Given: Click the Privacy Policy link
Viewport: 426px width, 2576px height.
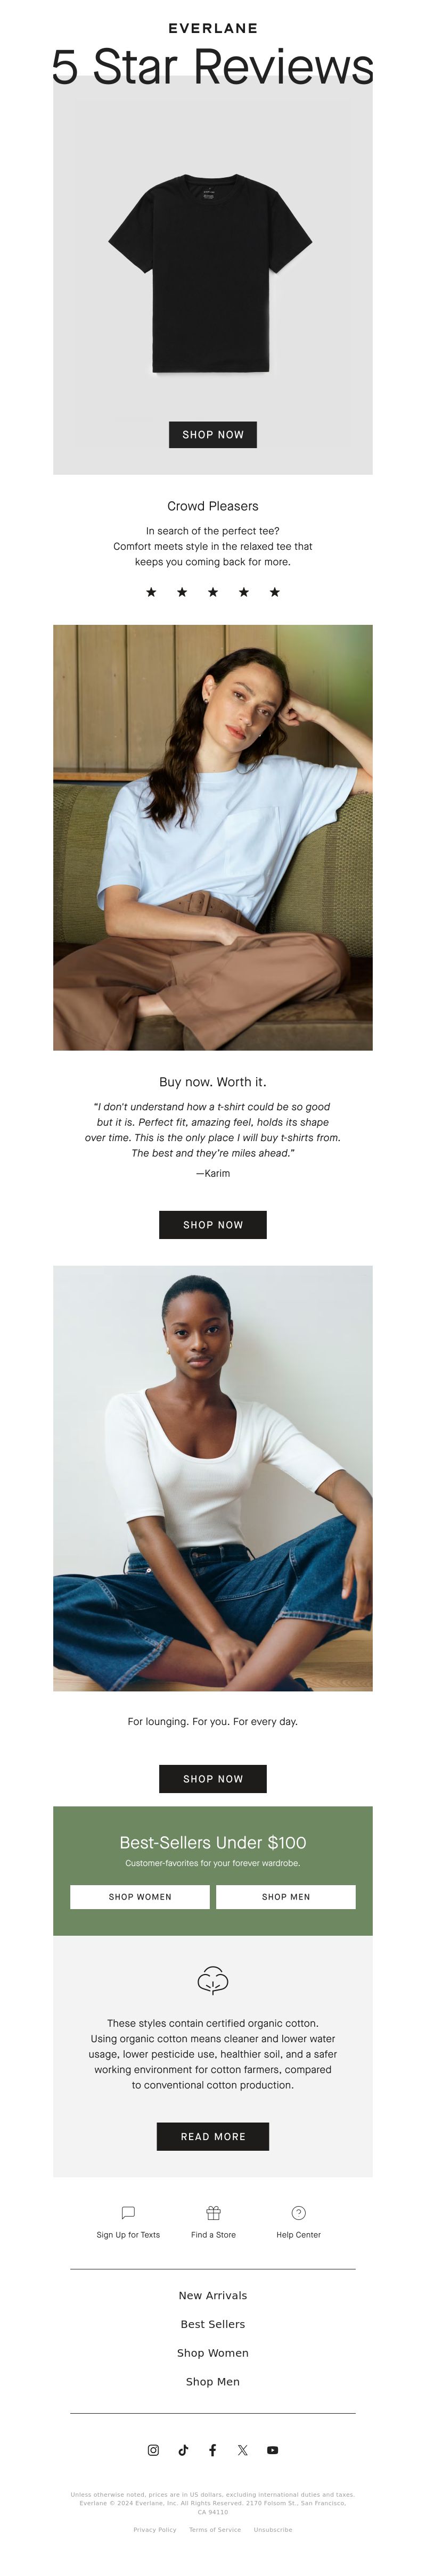Looking at the screenshot, I should [155, 2529].
